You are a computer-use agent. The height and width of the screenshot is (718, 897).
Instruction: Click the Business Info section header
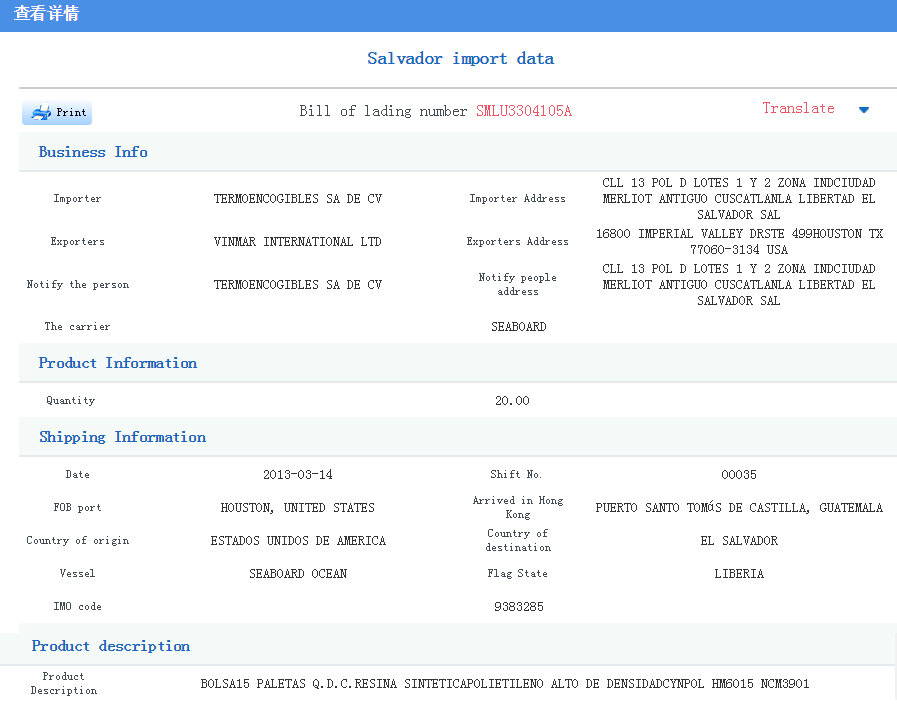tap(93, 152)
